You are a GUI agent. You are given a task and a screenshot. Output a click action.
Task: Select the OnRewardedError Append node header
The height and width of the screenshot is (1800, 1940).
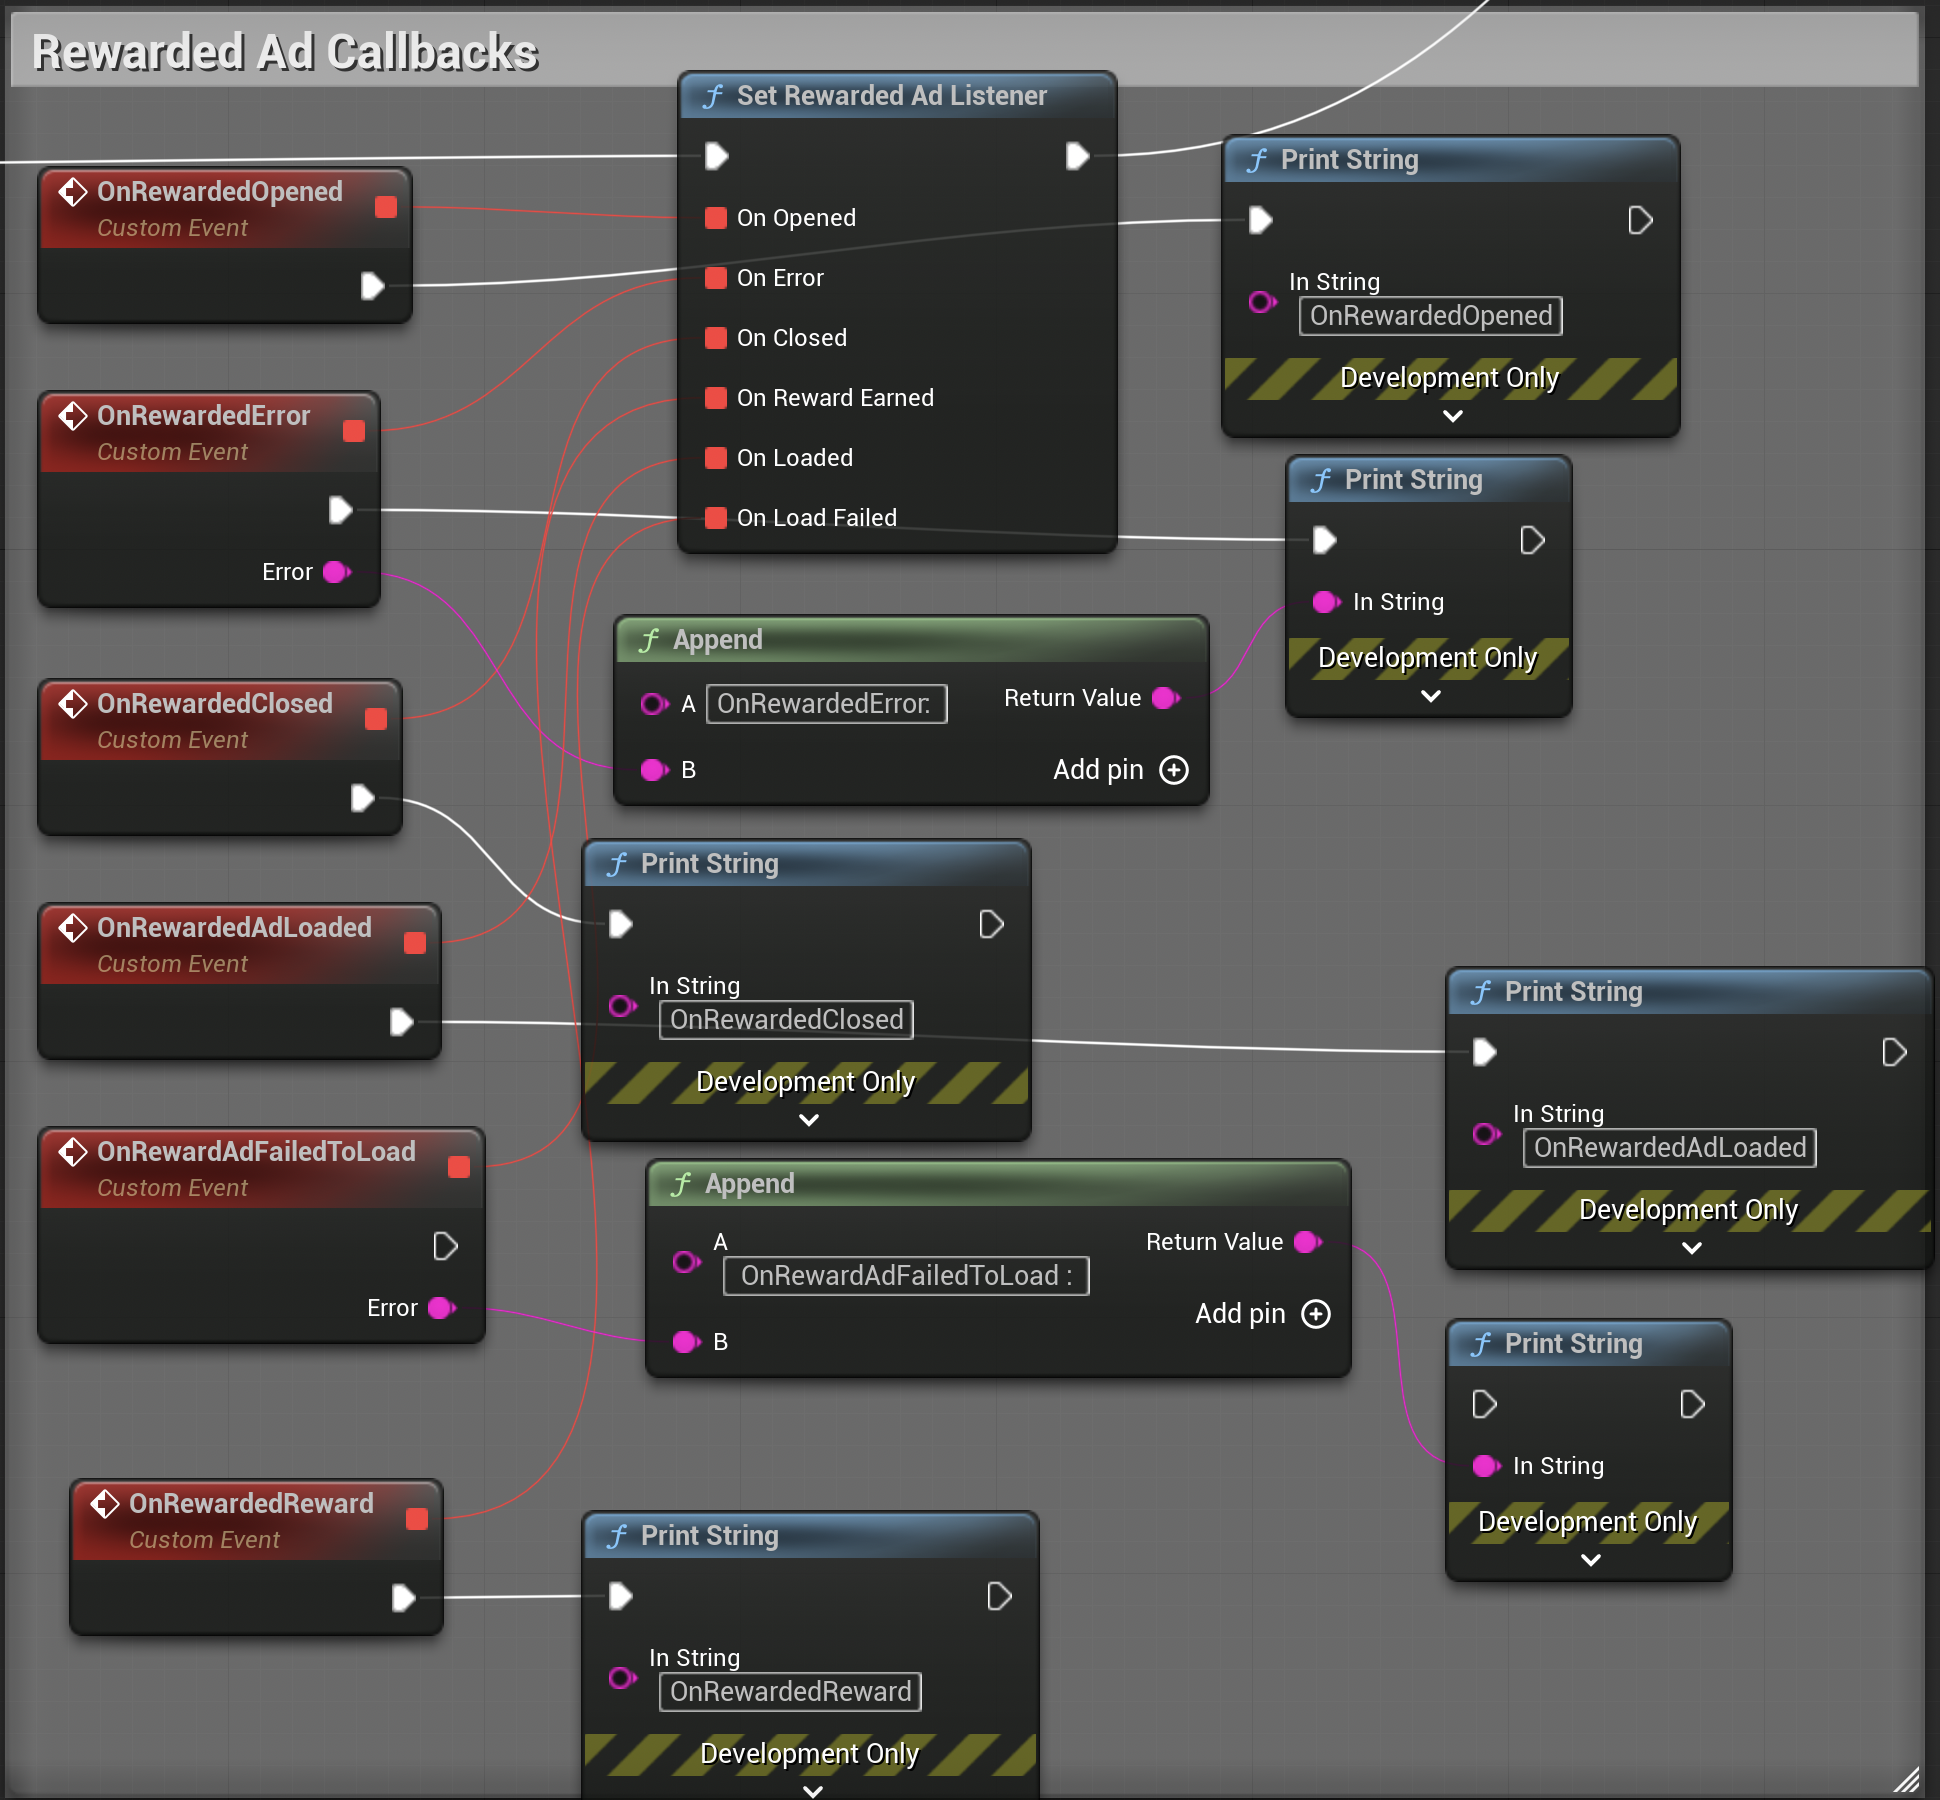point(911,640)
